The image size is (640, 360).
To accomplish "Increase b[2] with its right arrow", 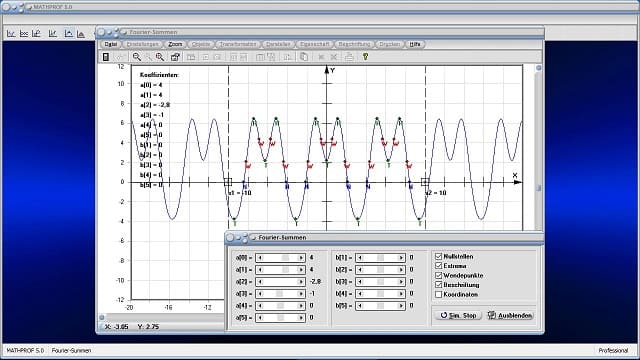I will (401, 270).
